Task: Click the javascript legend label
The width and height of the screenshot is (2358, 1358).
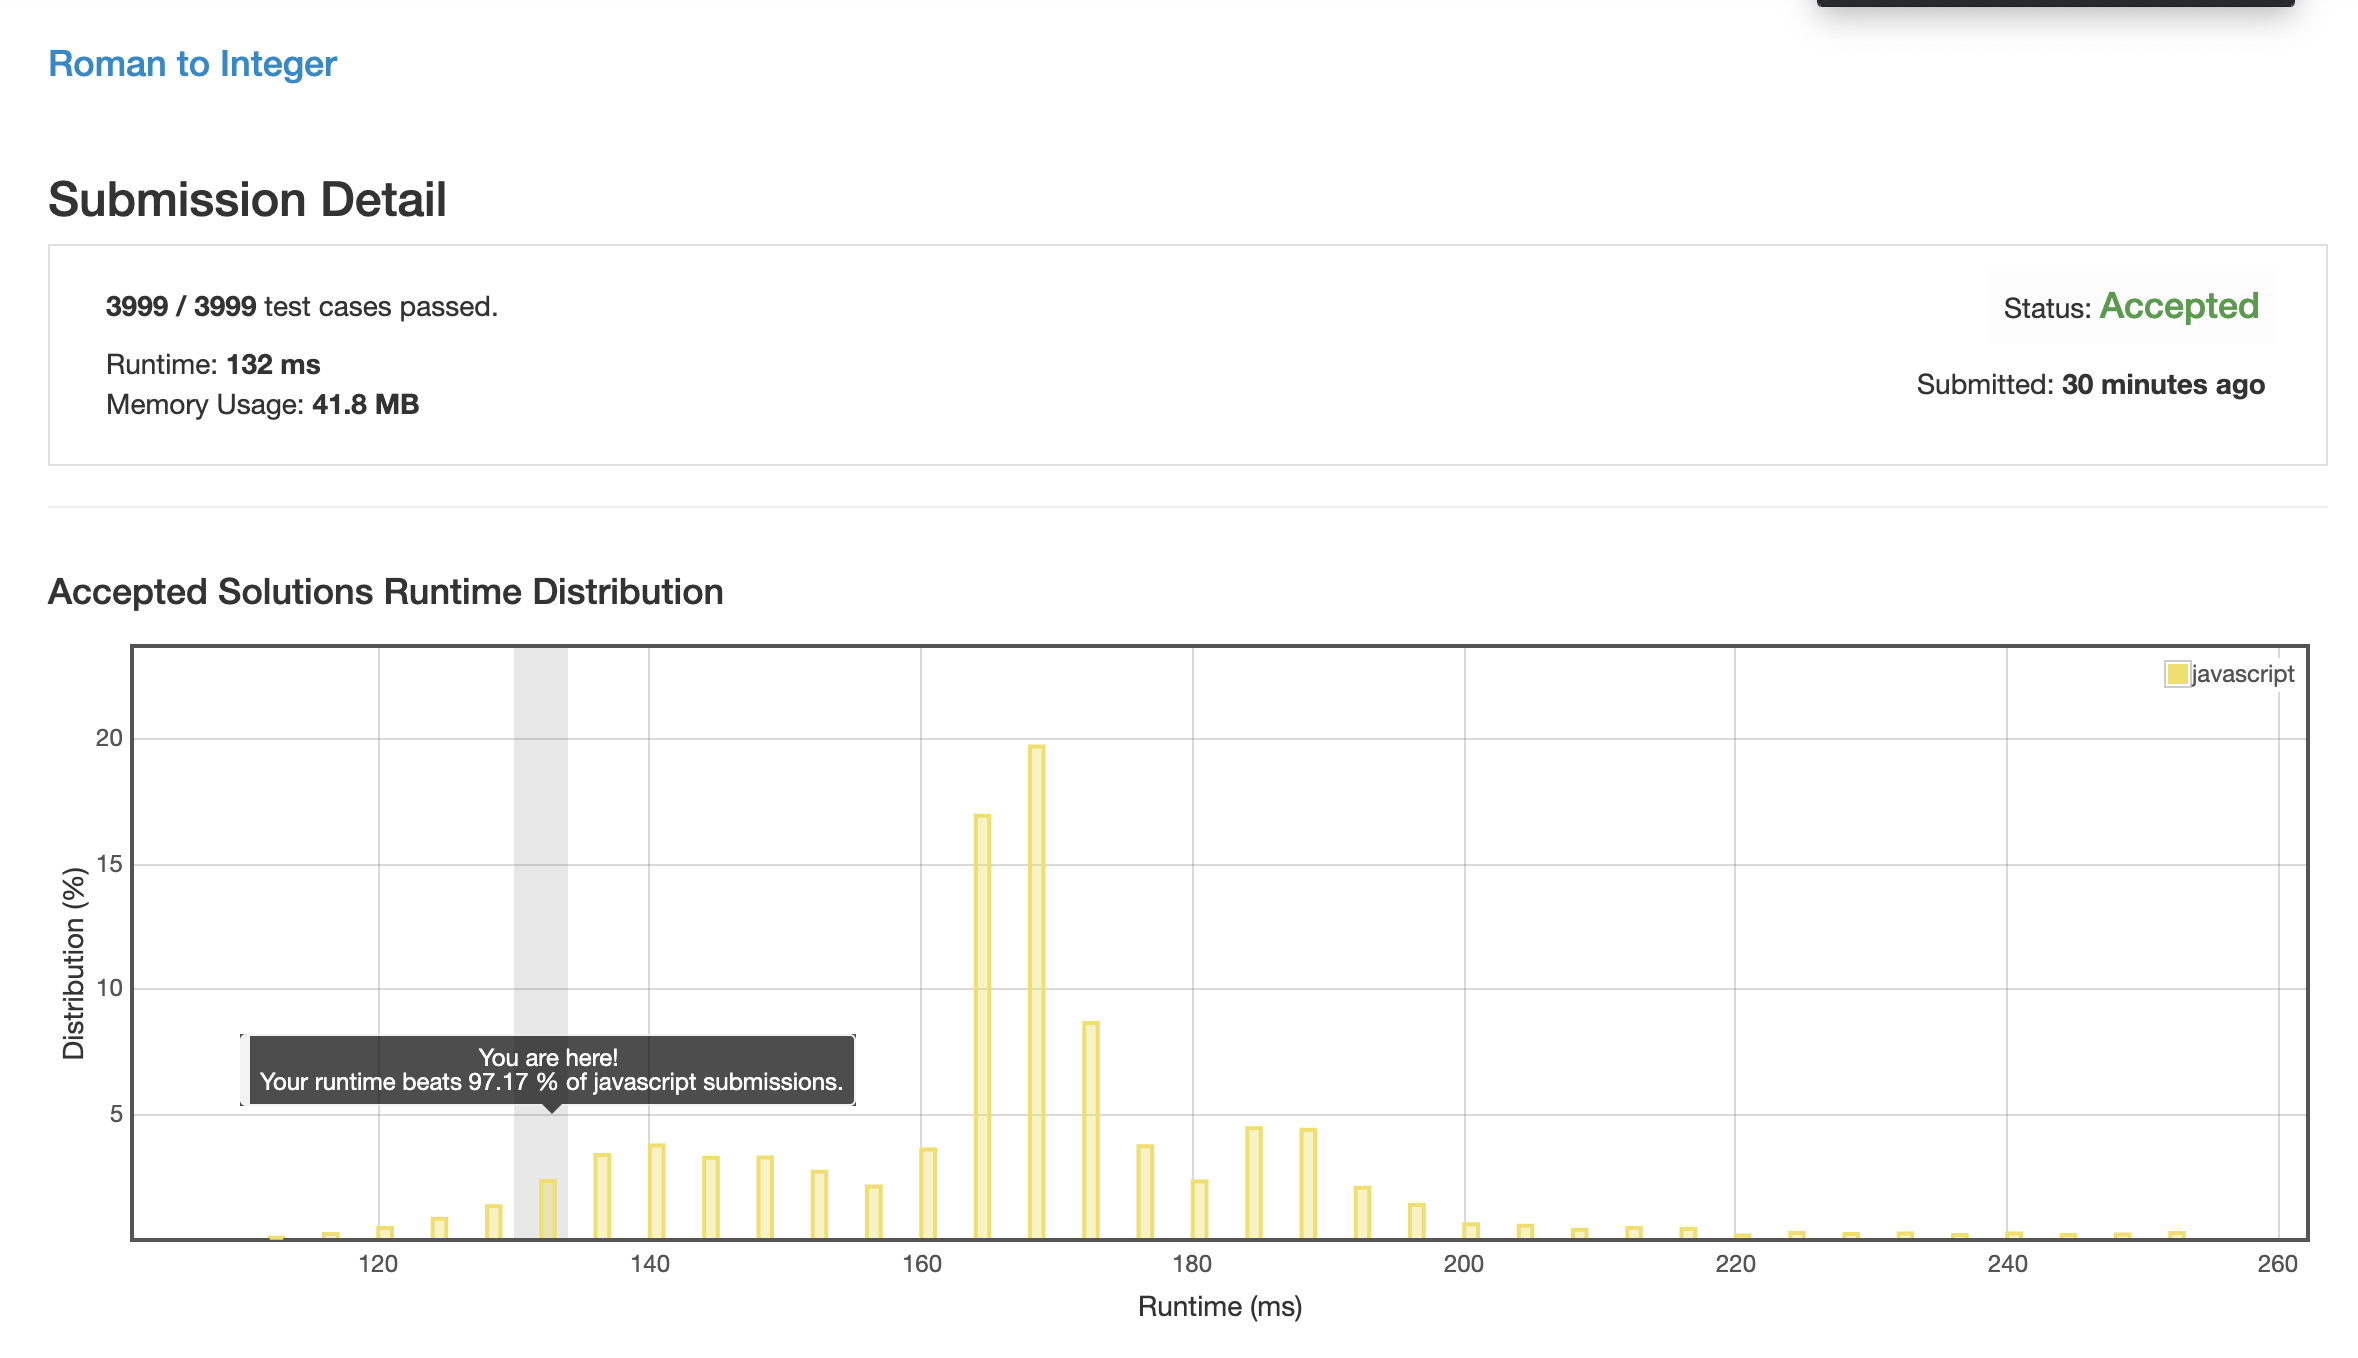Action: [x=2243, y=673]
